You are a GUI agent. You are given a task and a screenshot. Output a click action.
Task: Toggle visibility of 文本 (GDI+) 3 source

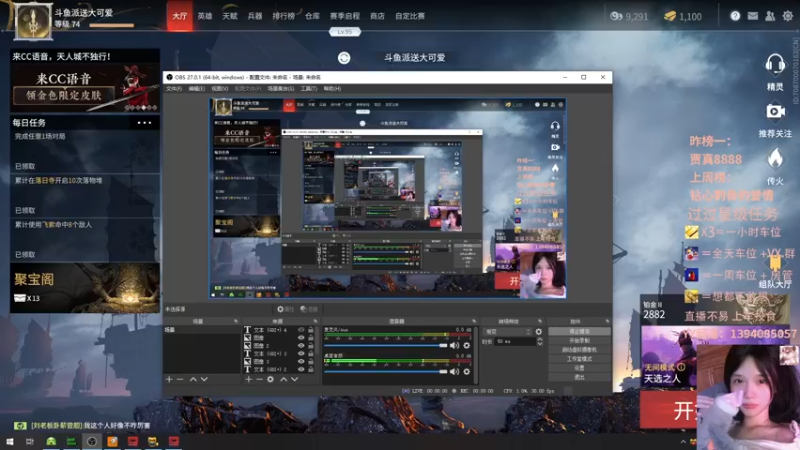tap(301, 354)
